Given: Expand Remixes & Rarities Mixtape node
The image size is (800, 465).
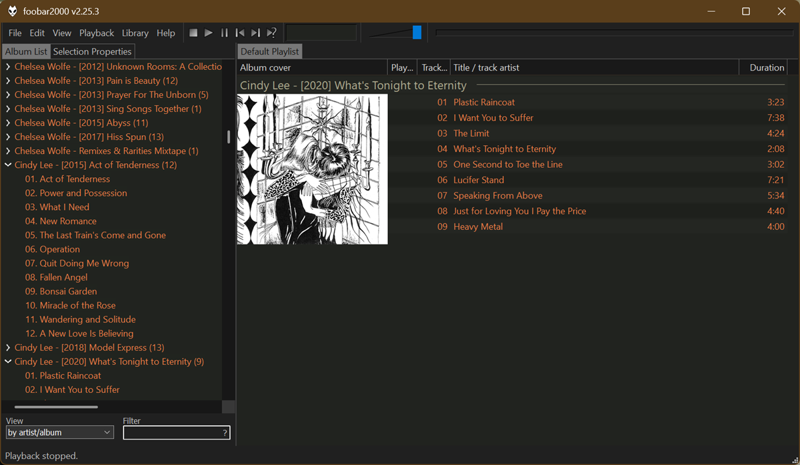Looking at the screenshot, I should pos(8,151).
